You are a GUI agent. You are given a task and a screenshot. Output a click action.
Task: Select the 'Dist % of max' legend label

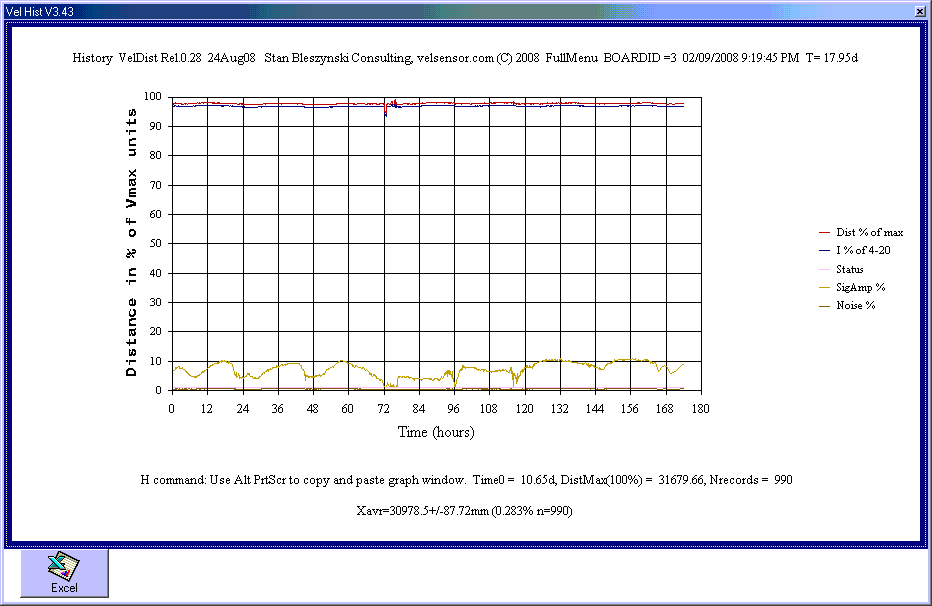[870, 232]
